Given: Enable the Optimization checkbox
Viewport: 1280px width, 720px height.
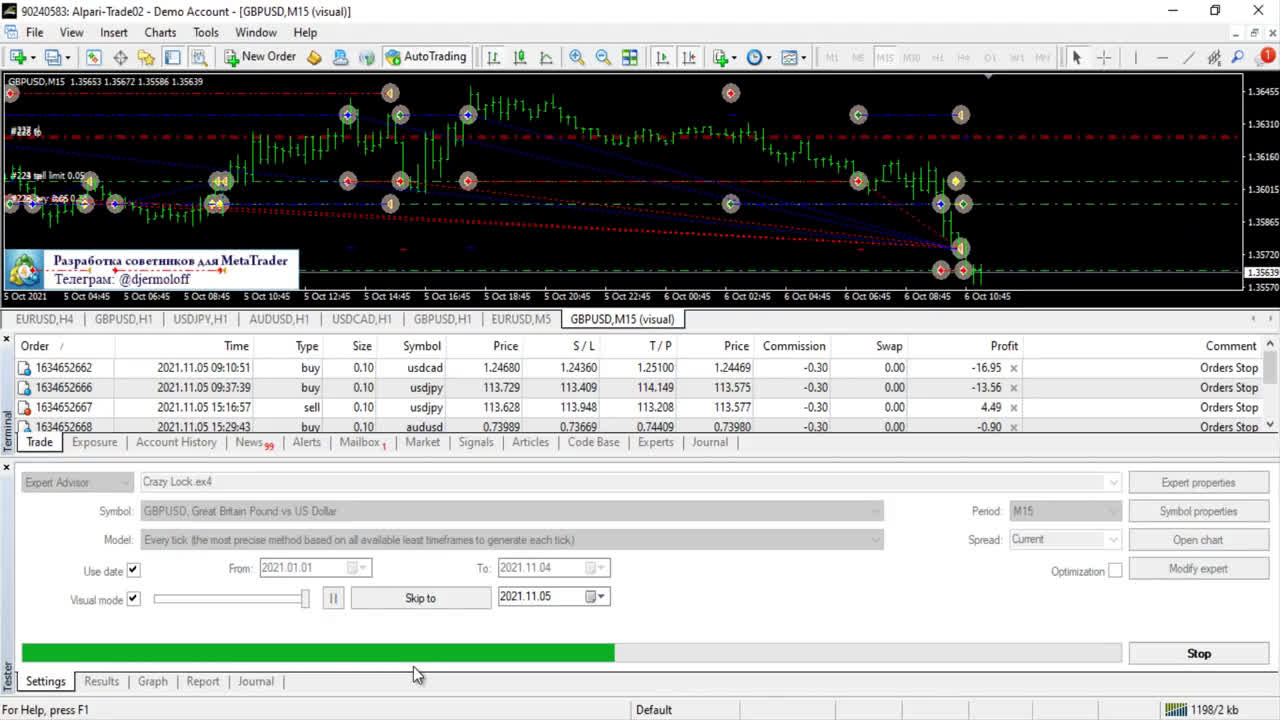Looking at the screenshot, I should (1115, 571).
